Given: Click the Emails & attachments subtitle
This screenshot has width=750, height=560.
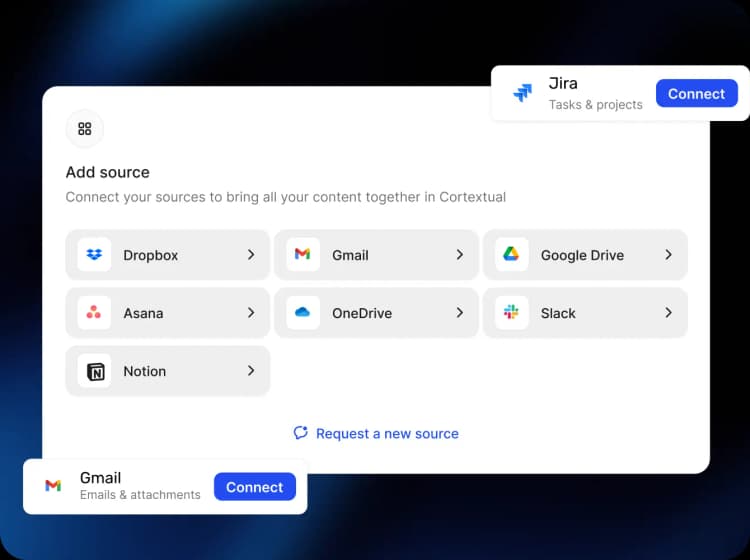Looking at the screenshot, I should pos(140,495).
